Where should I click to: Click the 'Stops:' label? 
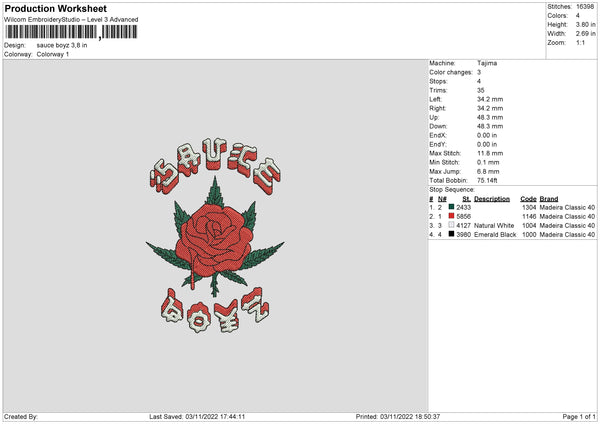[438, 81]
